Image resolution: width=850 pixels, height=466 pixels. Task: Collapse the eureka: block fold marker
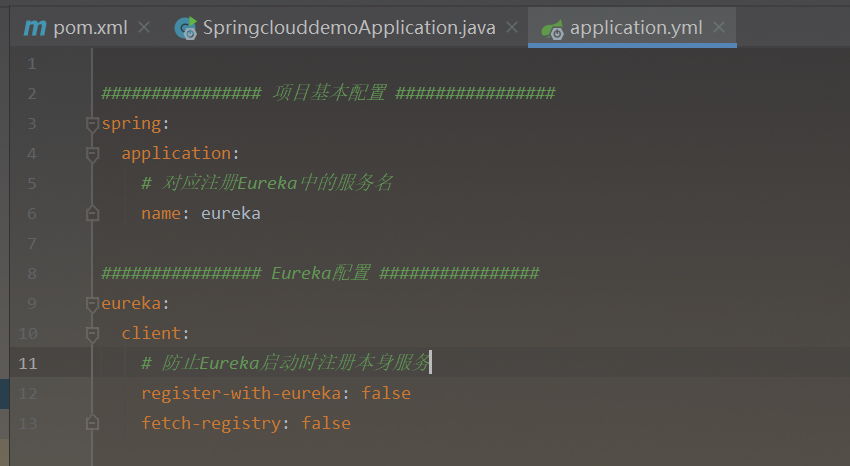point(92,304)
